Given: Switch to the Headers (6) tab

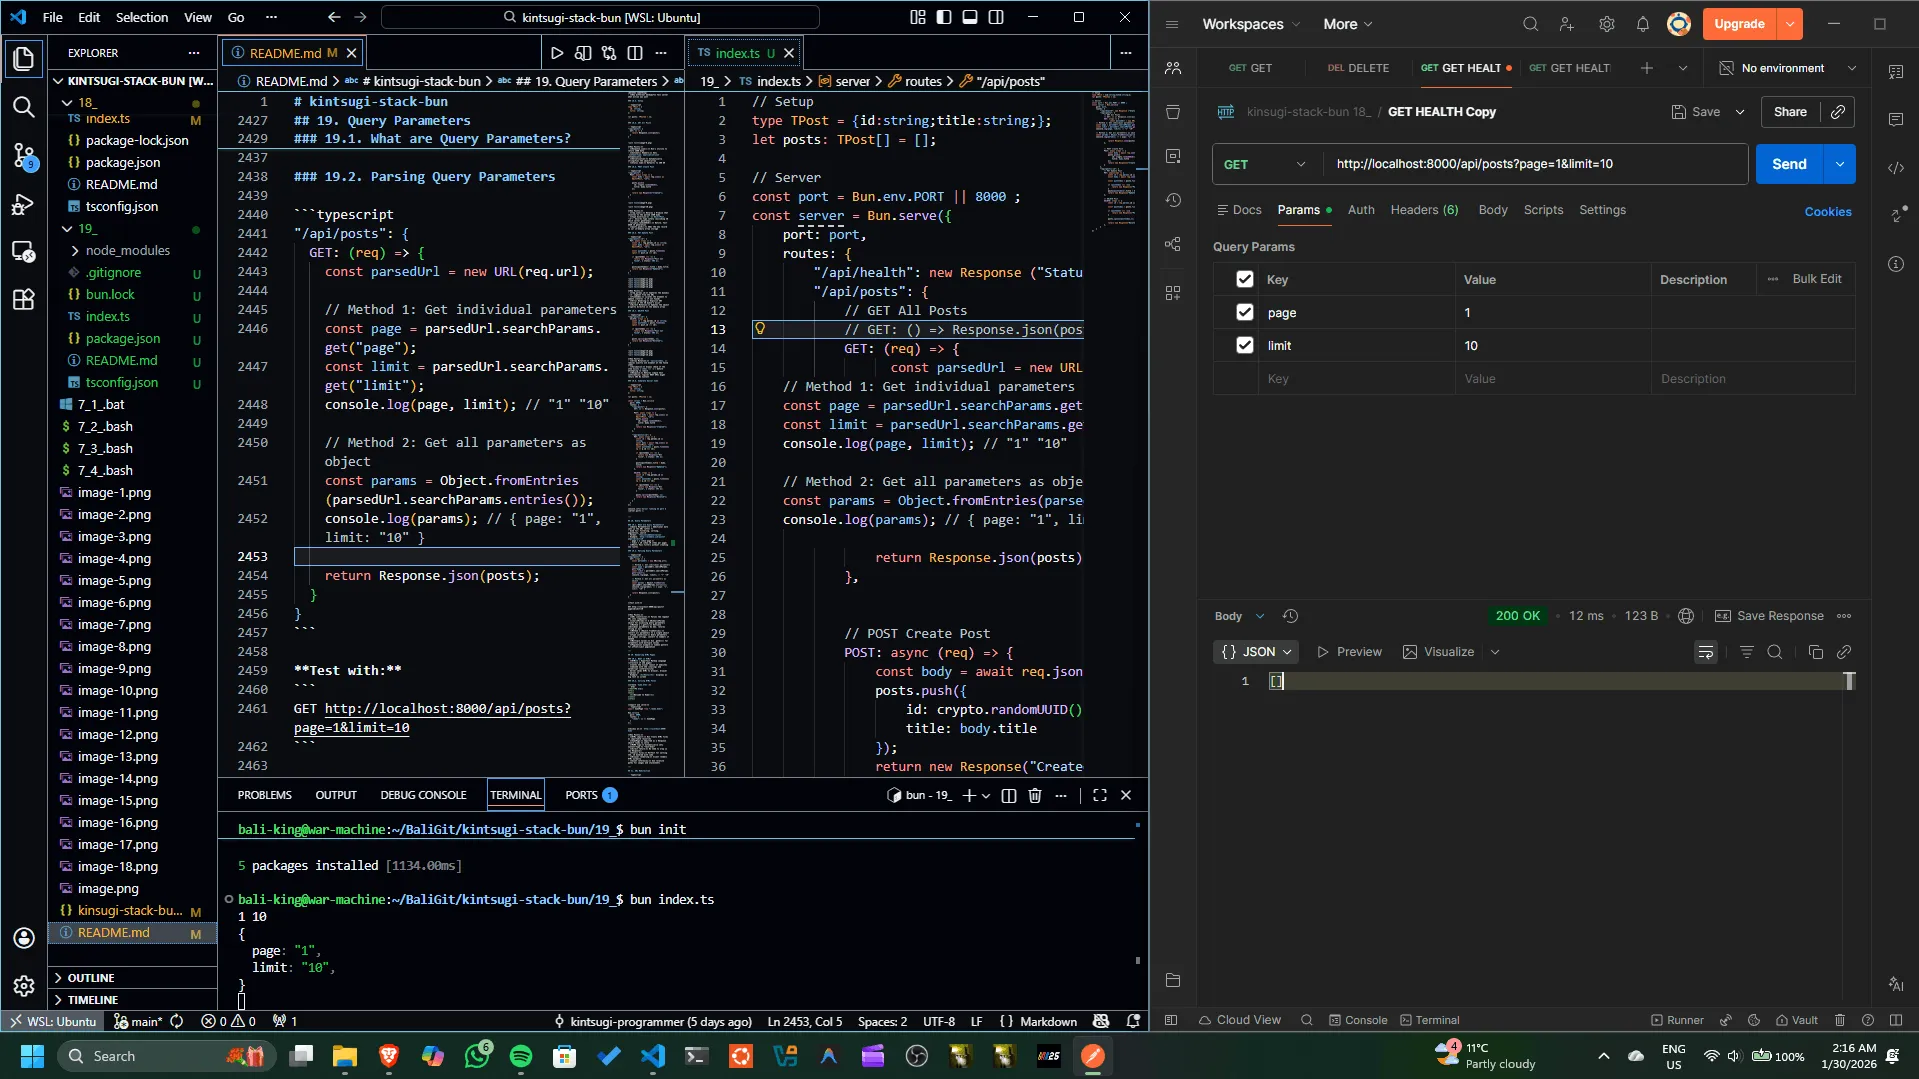Looking at the screenshot, I should (1424, 210).
